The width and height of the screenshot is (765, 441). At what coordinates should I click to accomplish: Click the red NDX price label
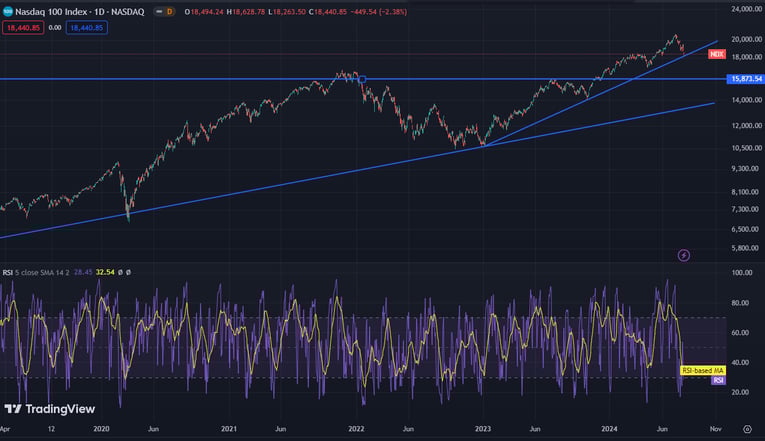(x=717, y=54)
